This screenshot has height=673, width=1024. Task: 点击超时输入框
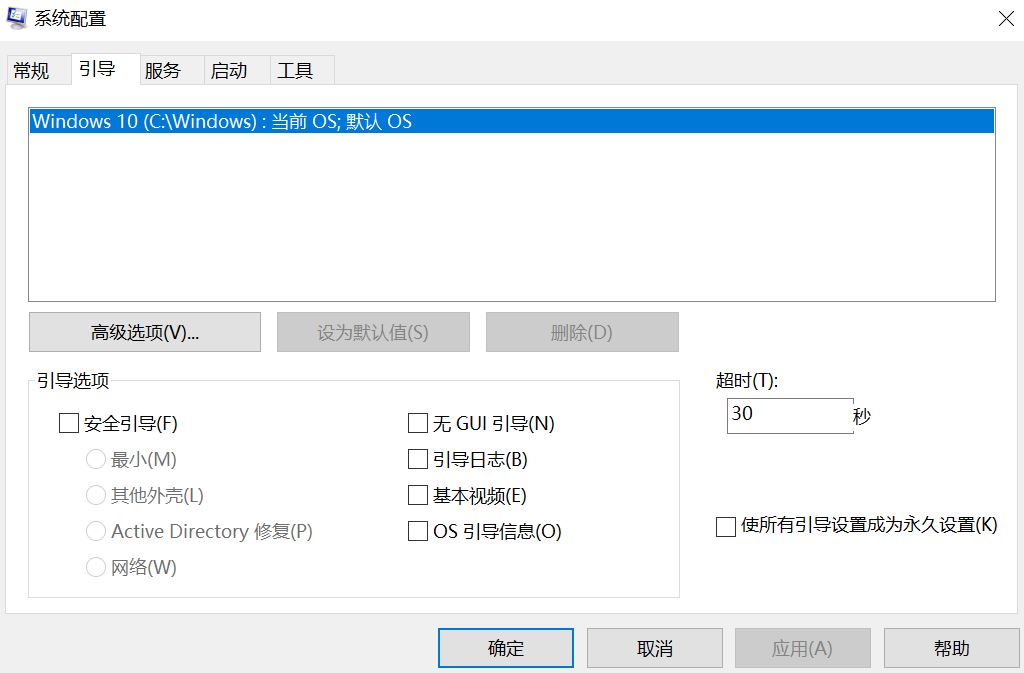(x=788, y=415)
